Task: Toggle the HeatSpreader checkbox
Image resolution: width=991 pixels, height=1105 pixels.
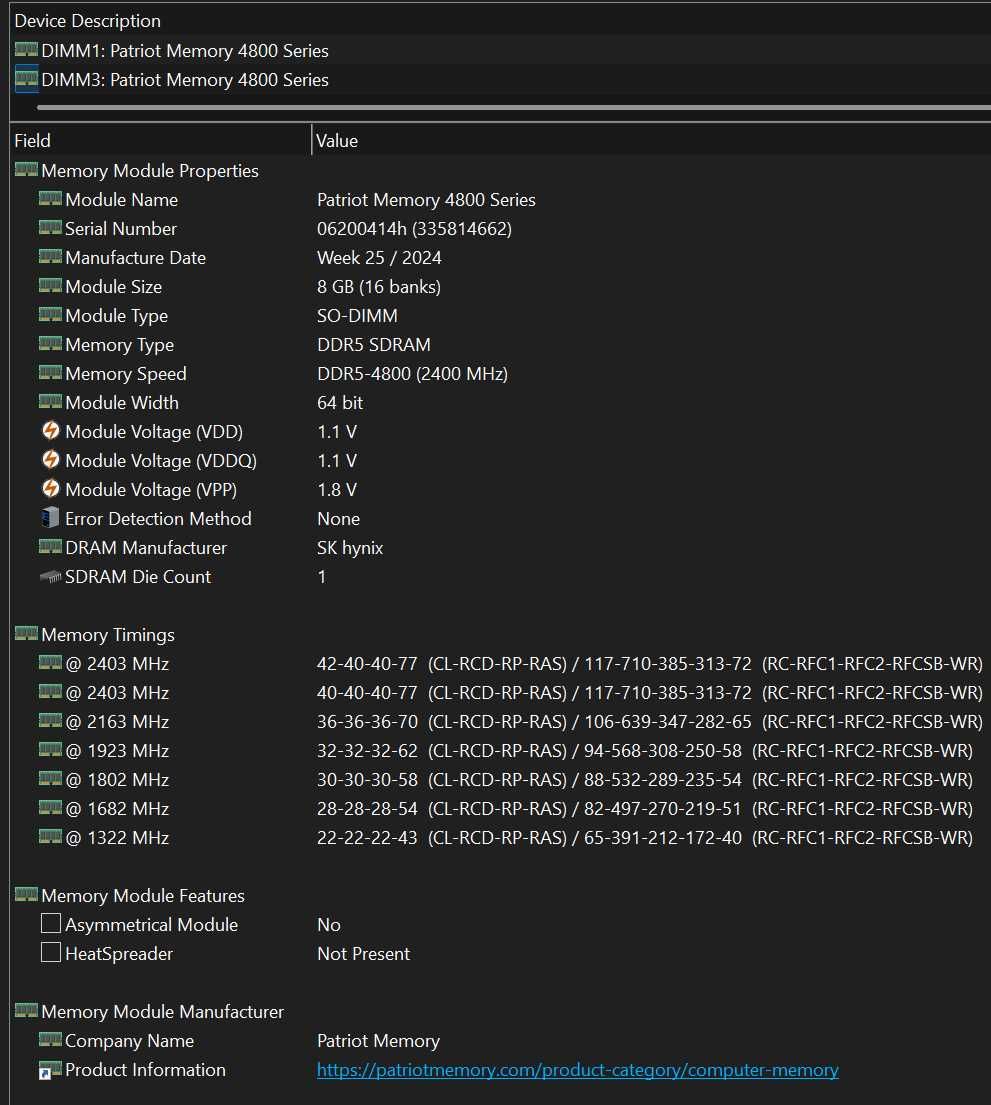Action: pos(51,952)
